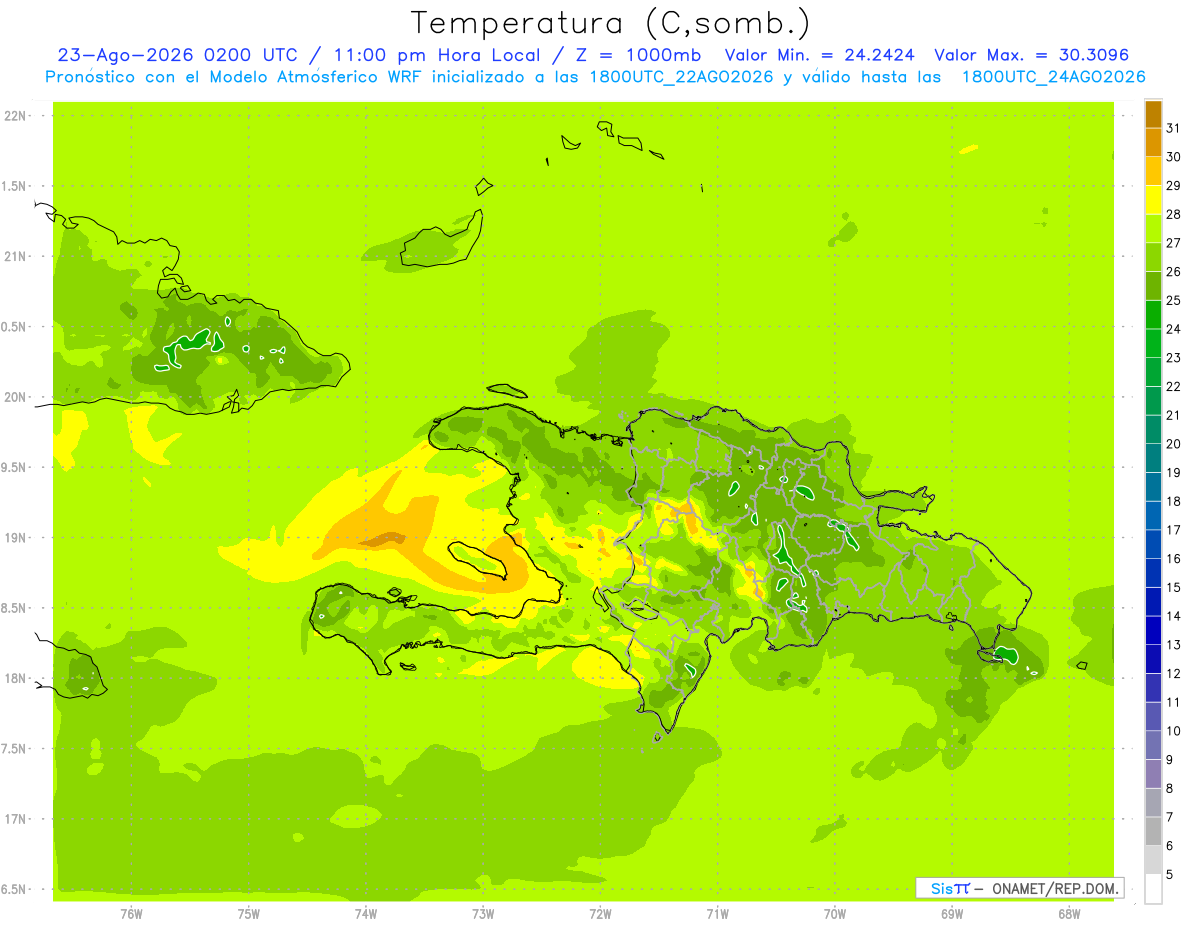Click the legend value 27
The height and width of the screenshot is (927, 1200).
point(1174,243)
